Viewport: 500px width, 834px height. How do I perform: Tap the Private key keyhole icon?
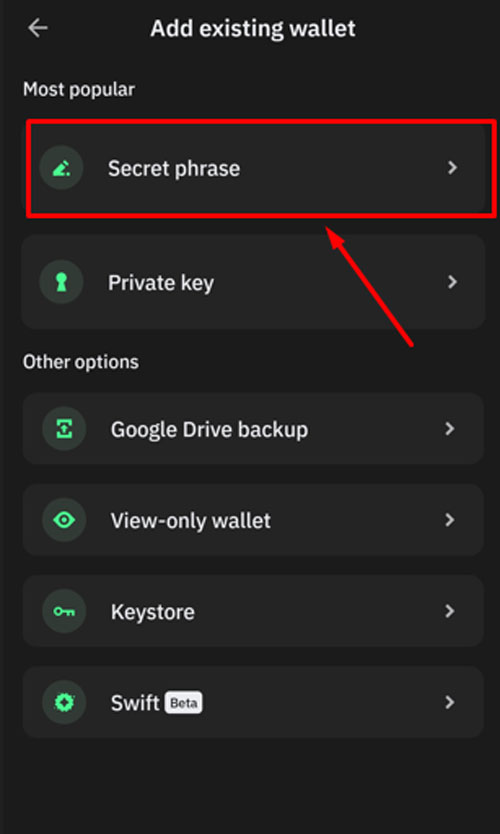pyautogui.click(x=62, y=282)
